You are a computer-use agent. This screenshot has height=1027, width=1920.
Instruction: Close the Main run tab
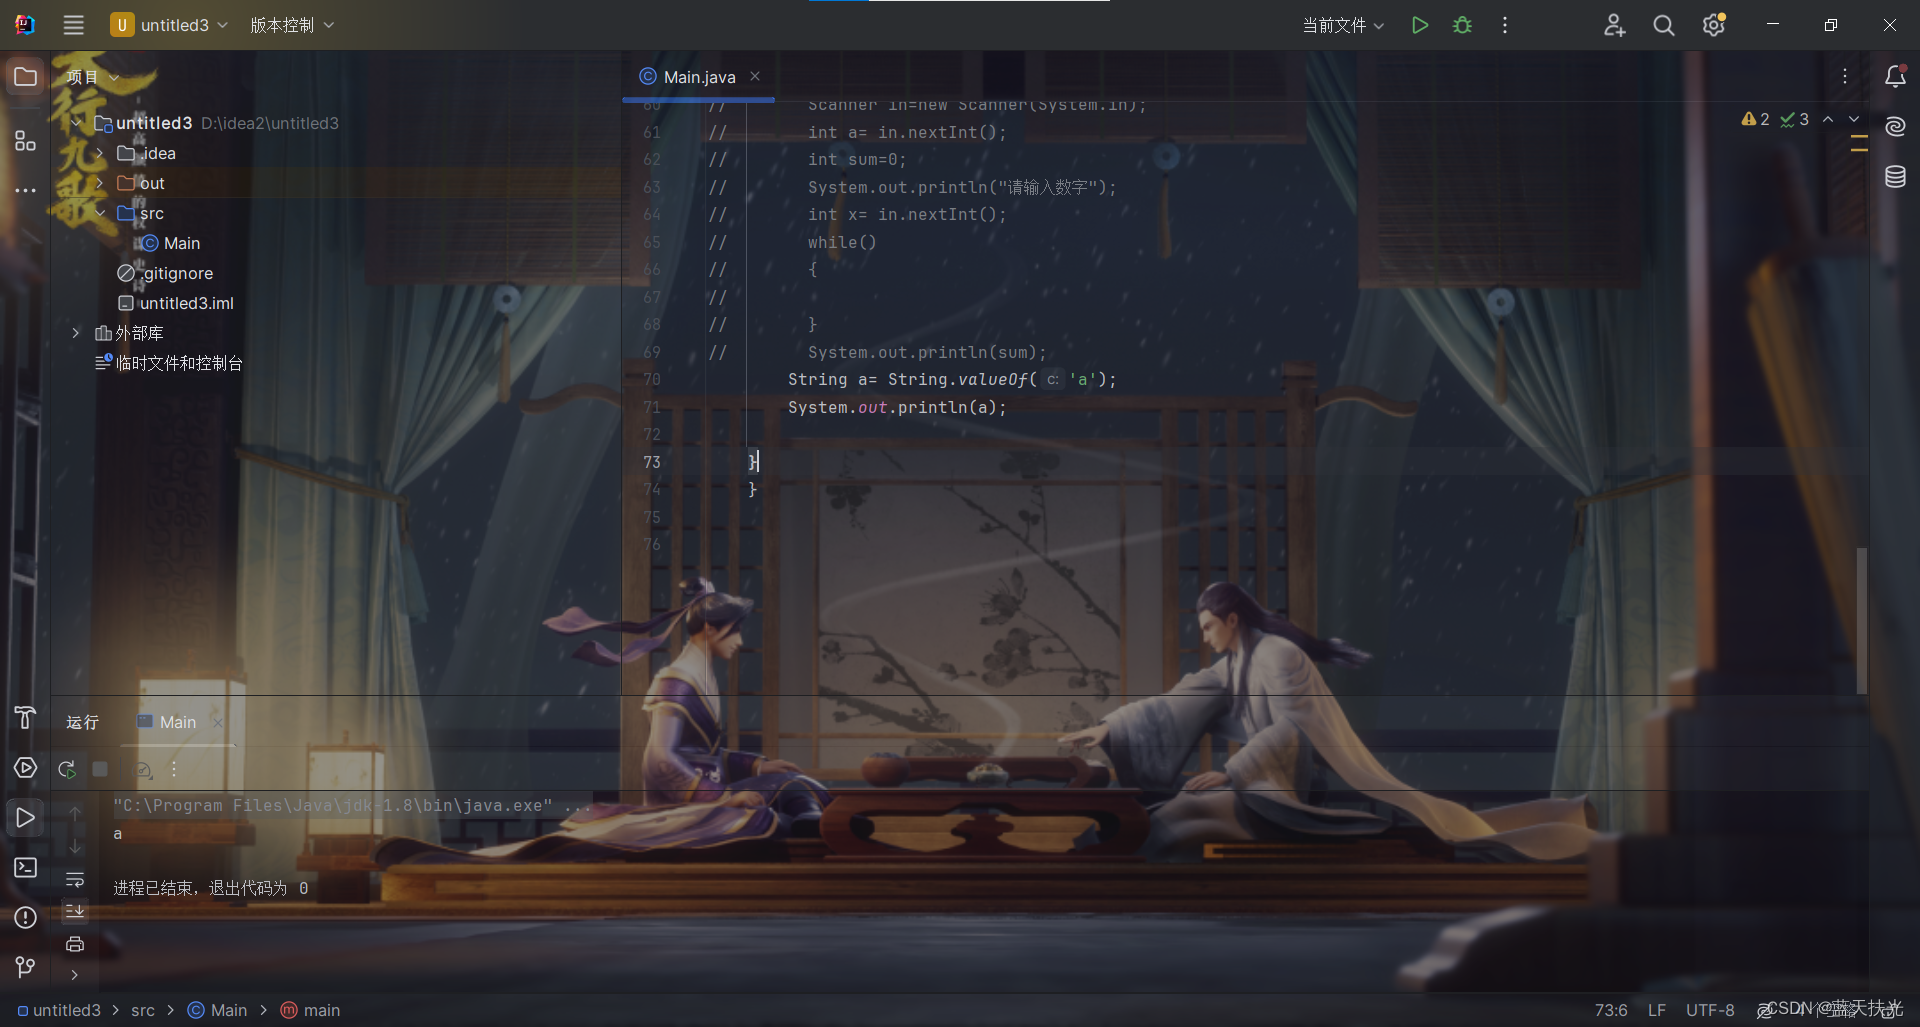(x=218, y=722)
